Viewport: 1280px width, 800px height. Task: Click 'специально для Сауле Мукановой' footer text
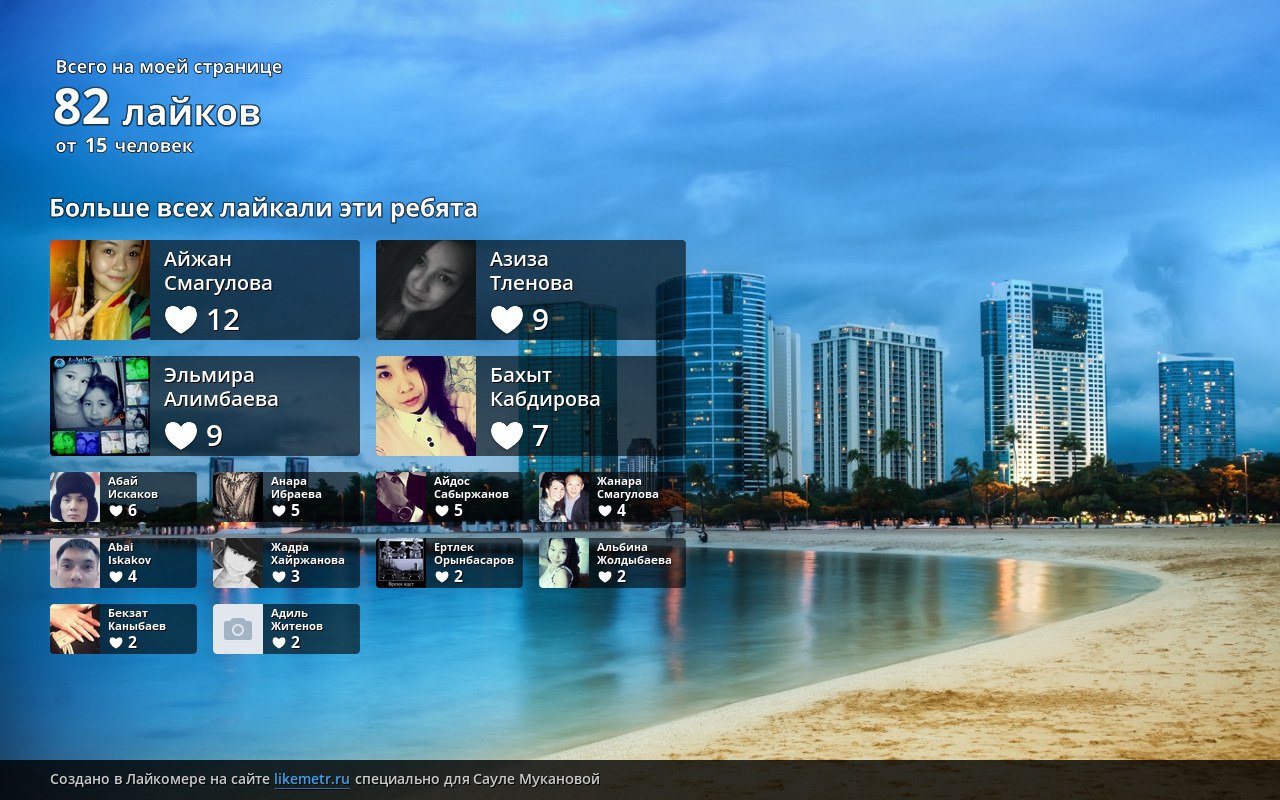477,779
